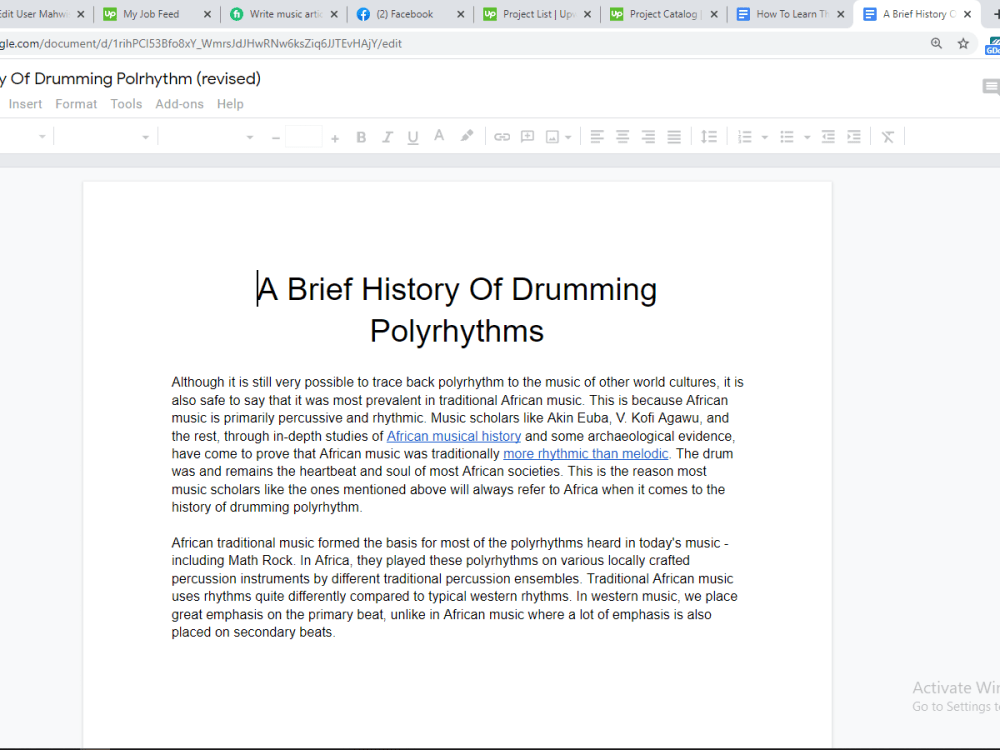The width and height of the screenshot is (1000, 750).
Task: Toggle underline formatting
Action: 413,137
